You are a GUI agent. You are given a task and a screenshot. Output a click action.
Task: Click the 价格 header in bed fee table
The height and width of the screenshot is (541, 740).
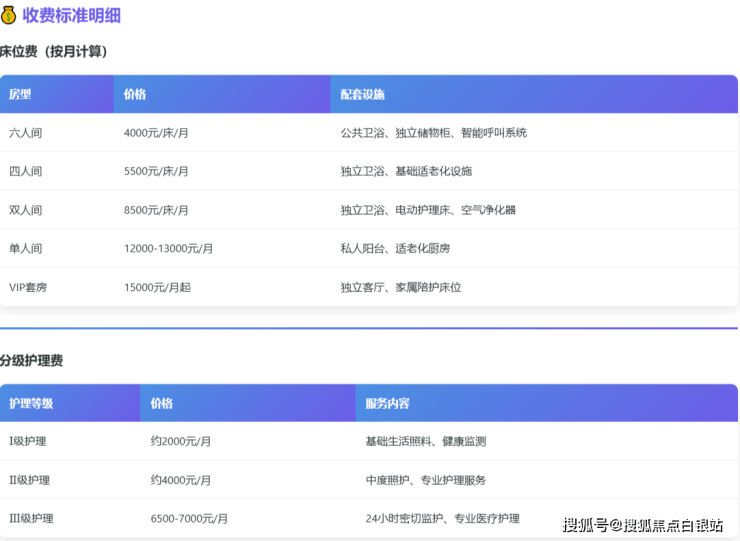(135, 94)
